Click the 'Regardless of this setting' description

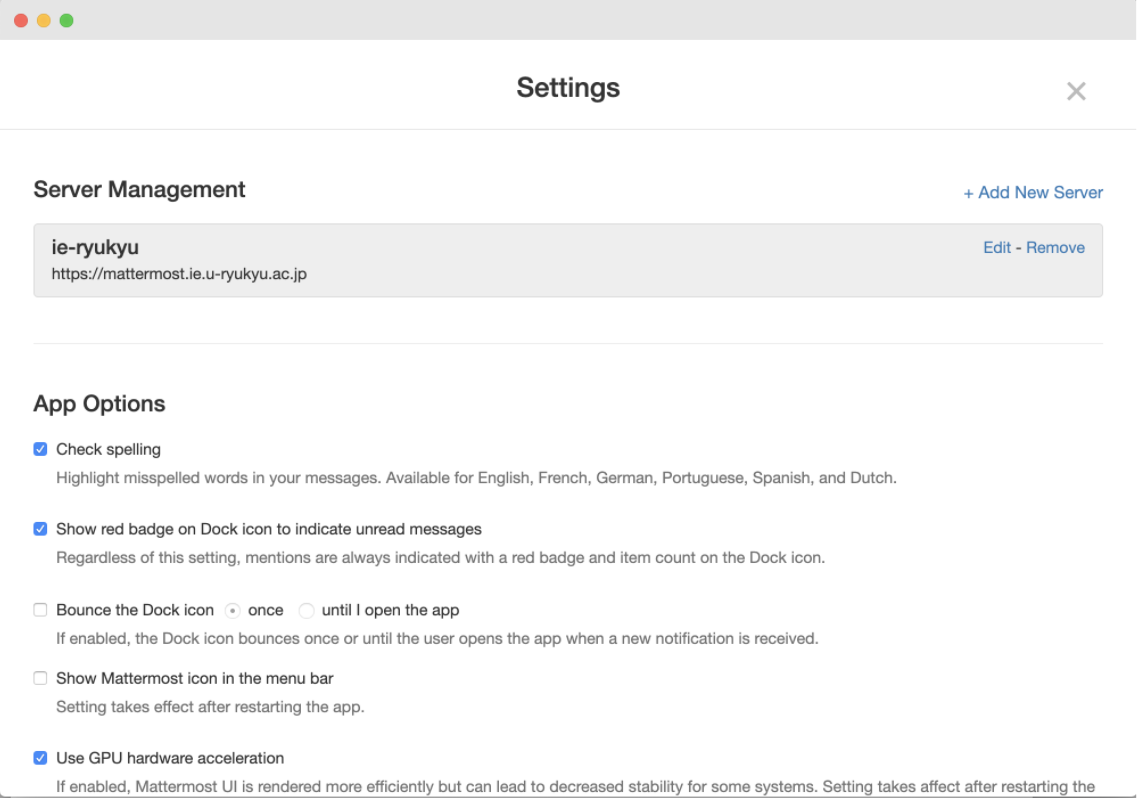click(441, 558)
